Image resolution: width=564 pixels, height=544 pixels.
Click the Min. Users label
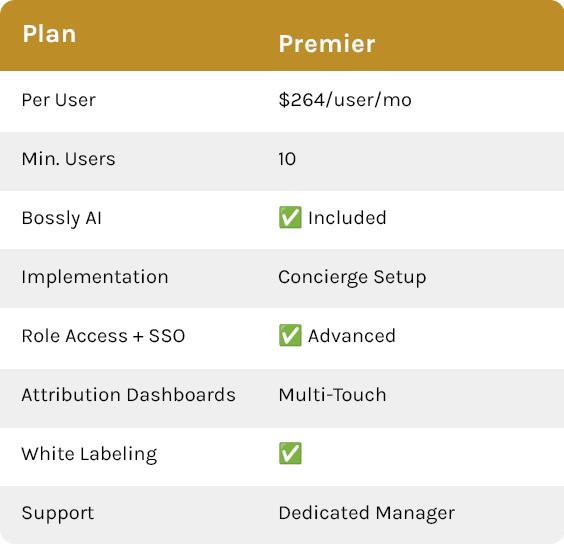68,159
